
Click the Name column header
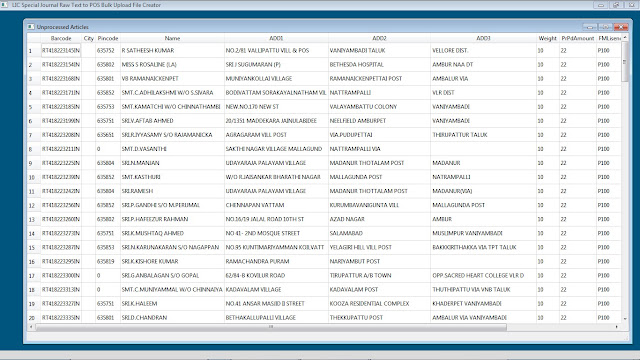click(172, 38)
